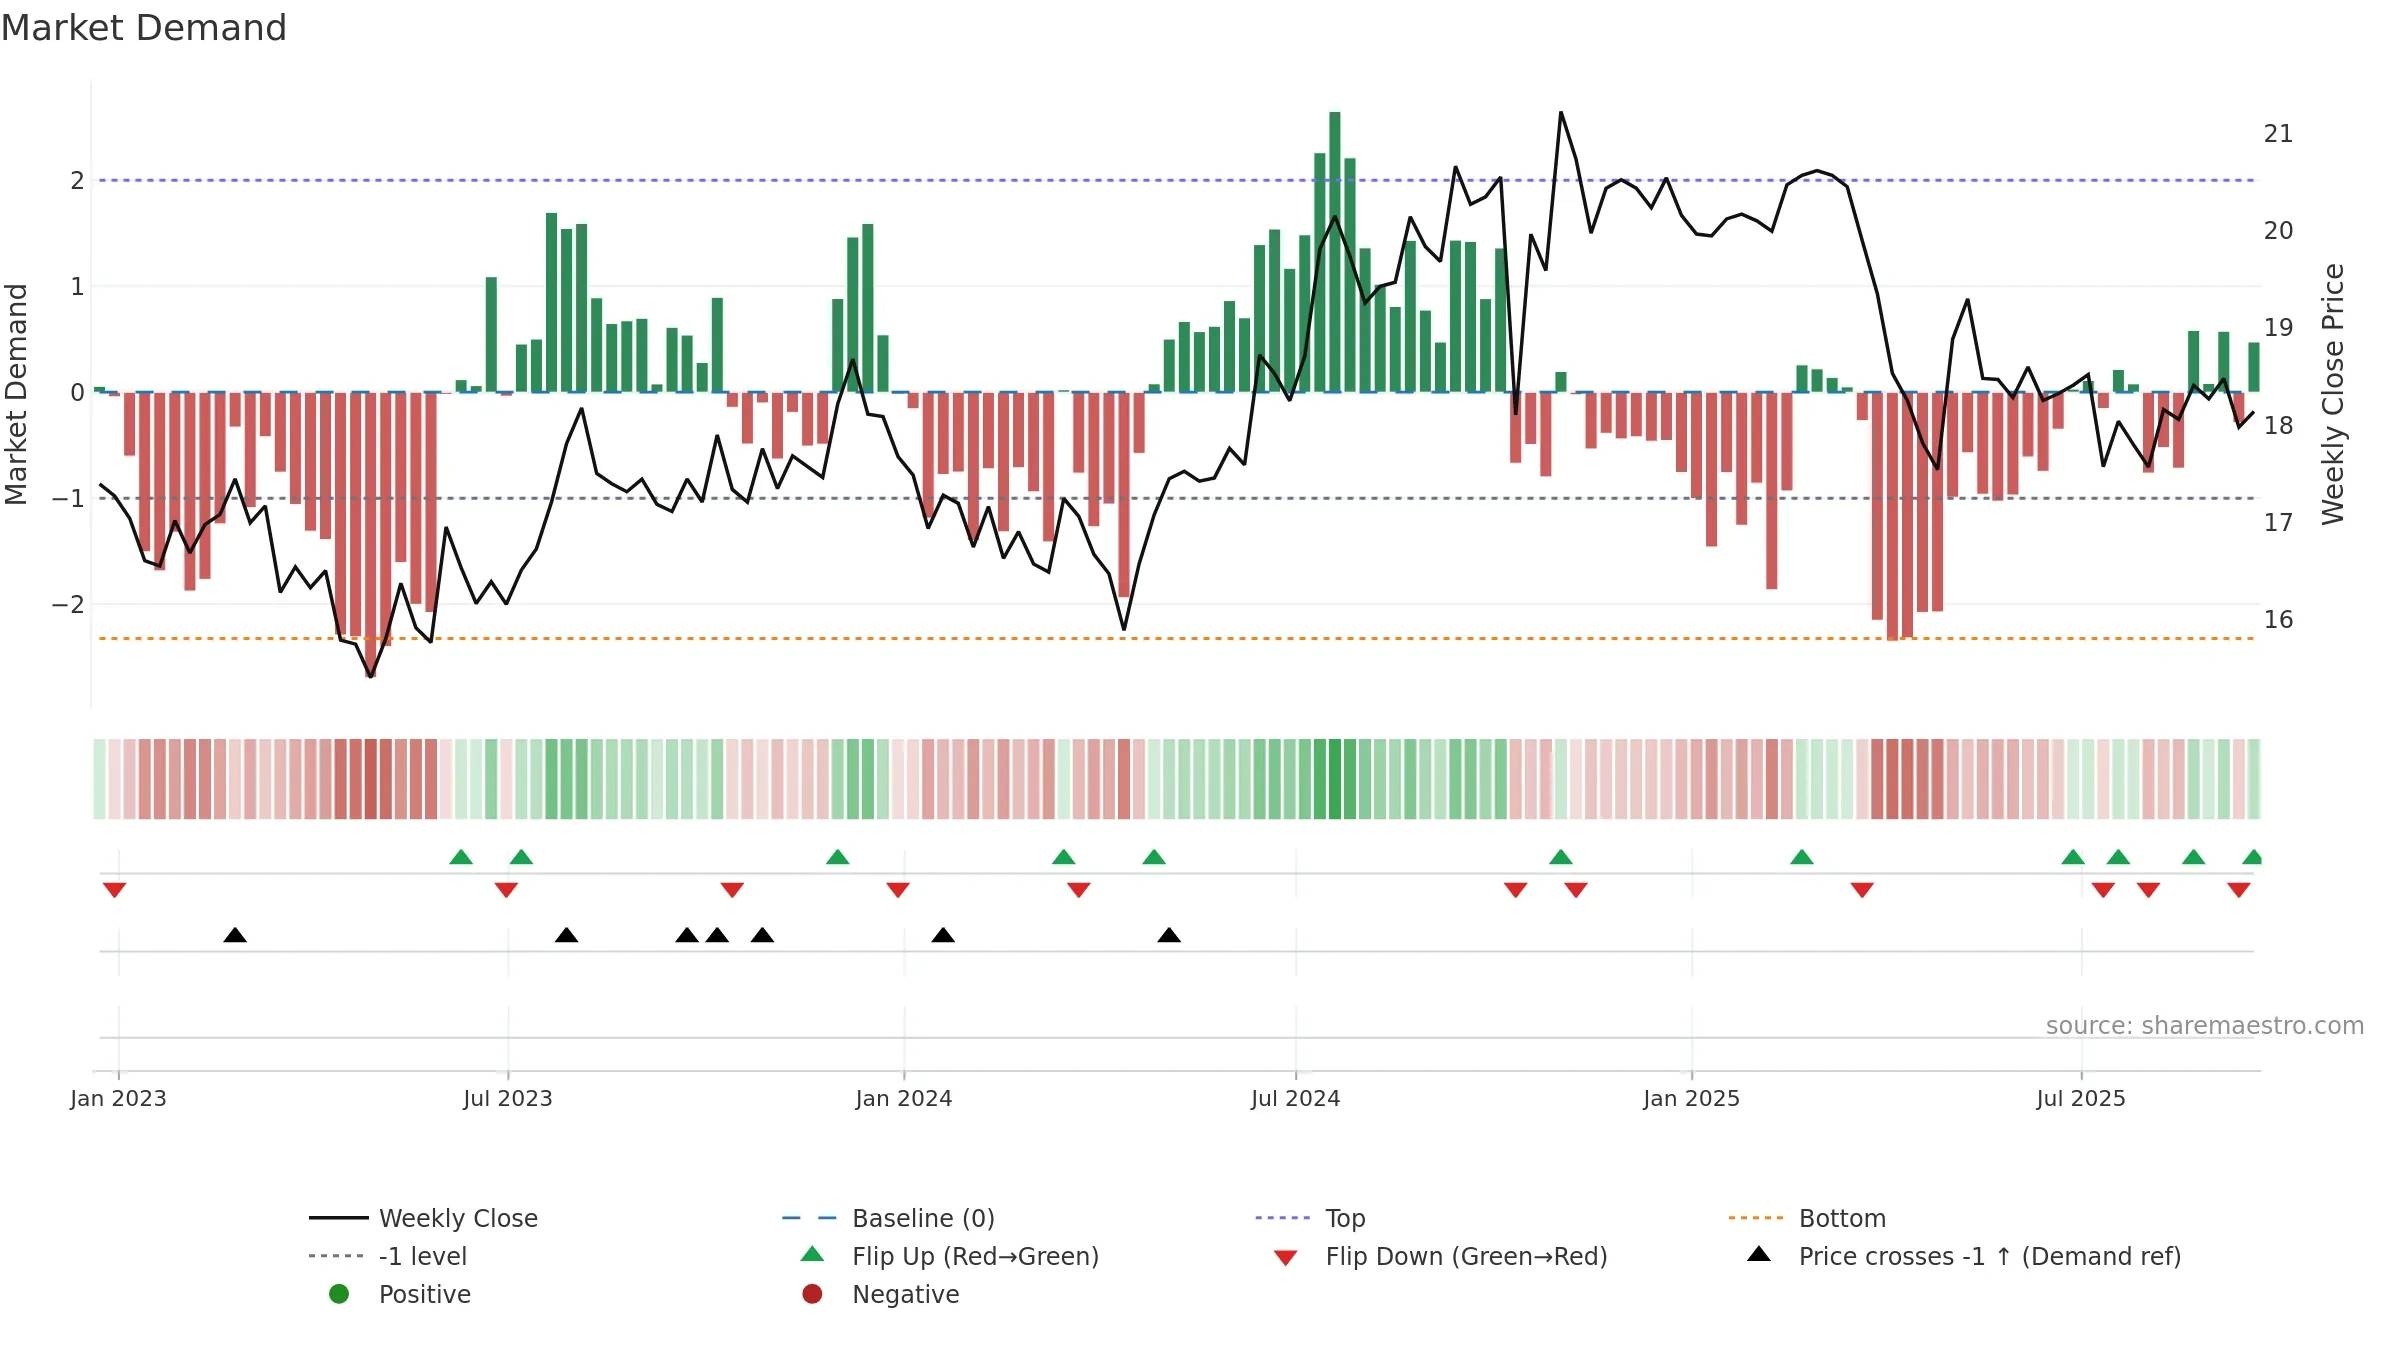
Task: Click the earliest black Price crosses marker in 2023
Action: click(235, 935)
